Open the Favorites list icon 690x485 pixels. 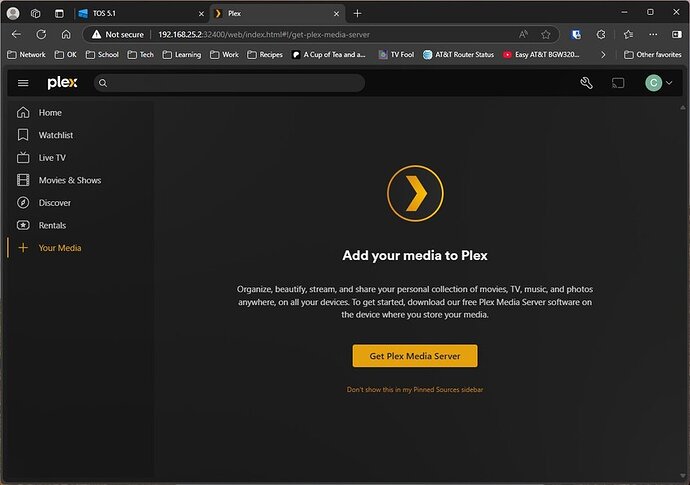point(628,34)
